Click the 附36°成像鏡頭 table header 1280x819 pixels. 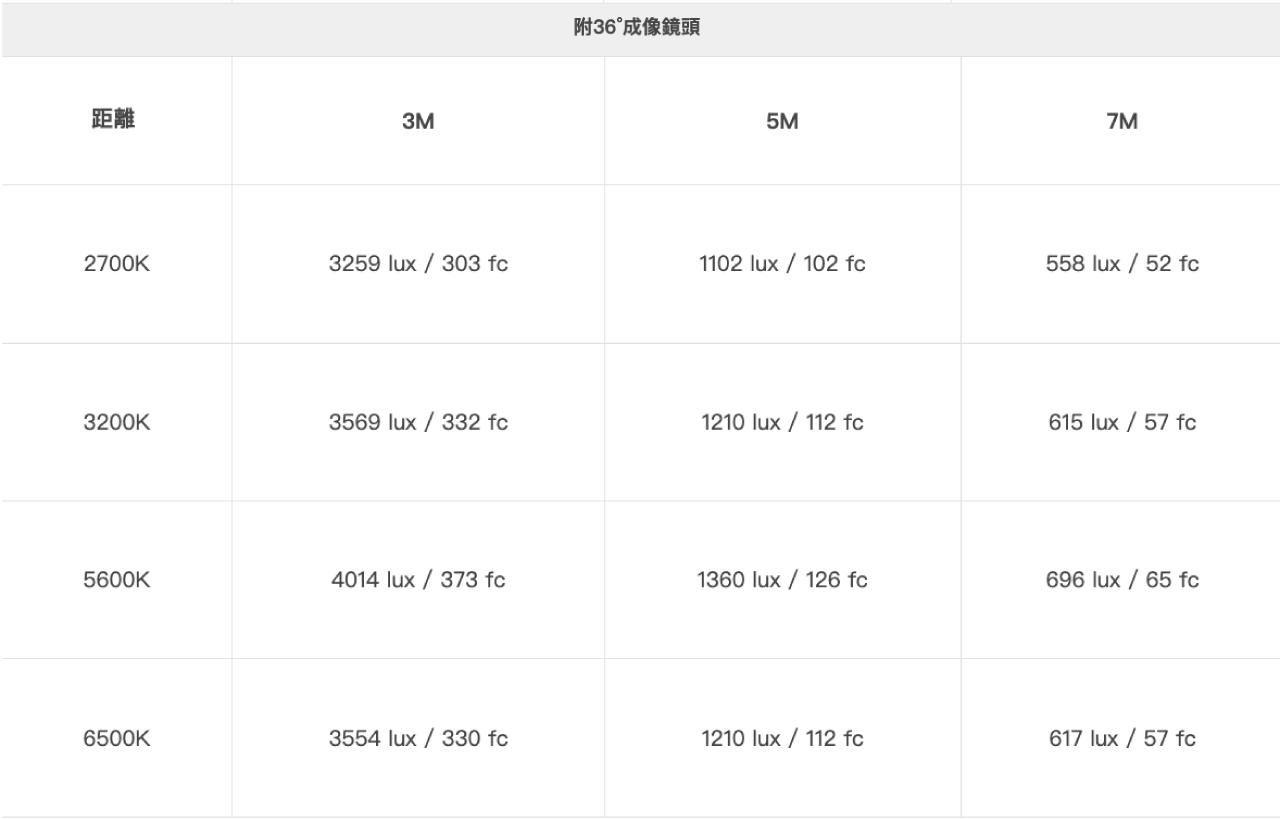640,29
